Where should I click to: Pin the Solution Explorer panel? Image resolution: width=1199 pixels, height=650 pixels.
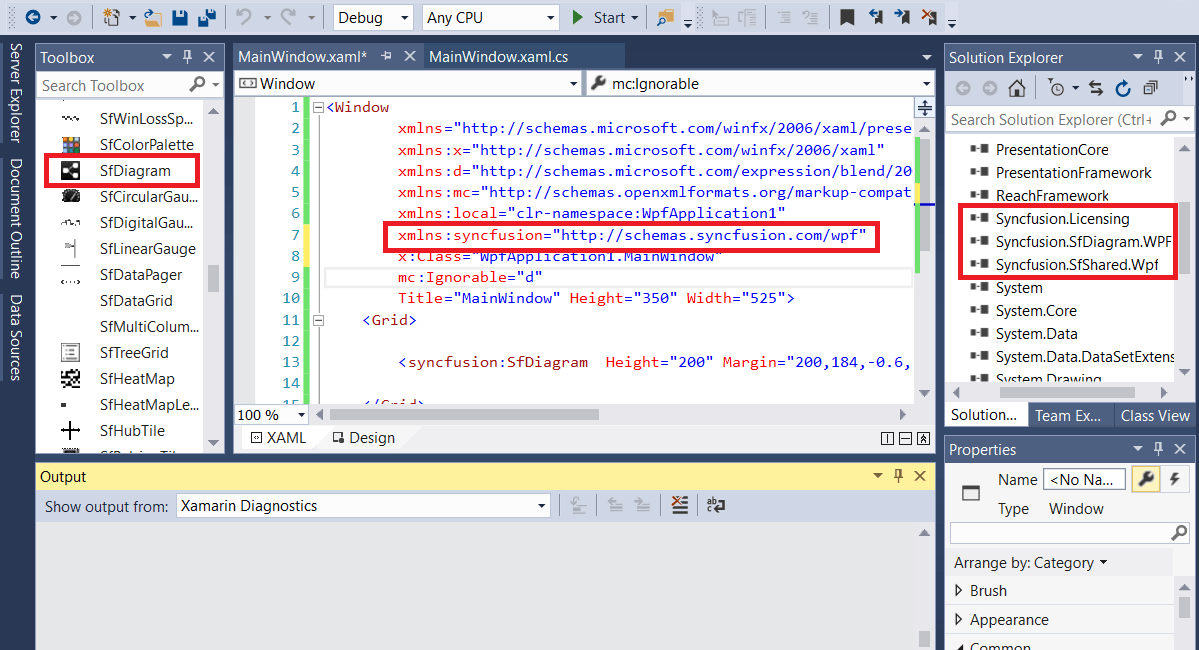1159,56
